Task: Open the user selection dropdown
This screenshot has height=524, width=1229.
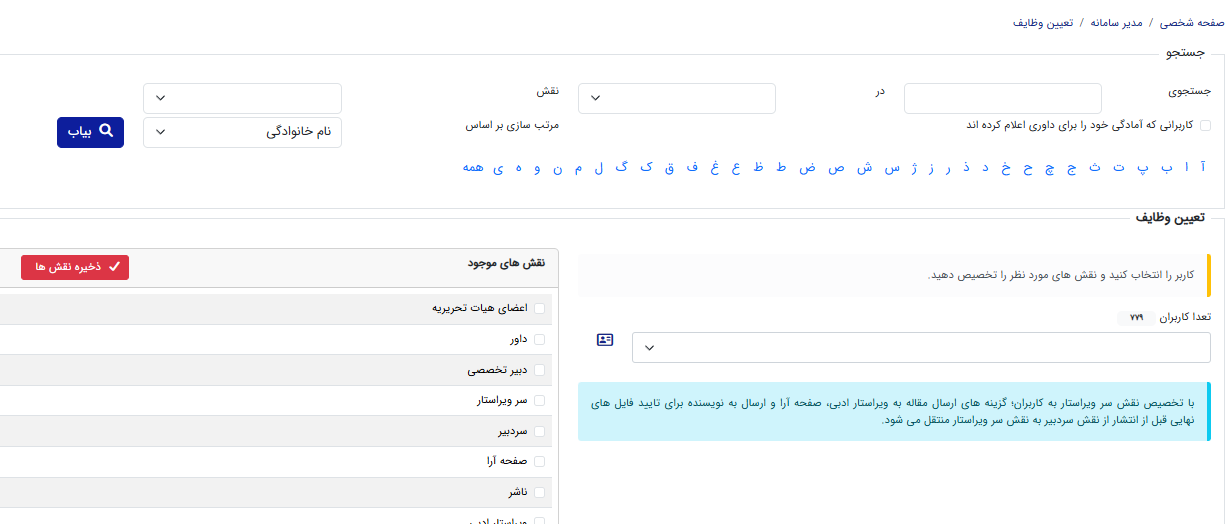Action: point(920,348)
